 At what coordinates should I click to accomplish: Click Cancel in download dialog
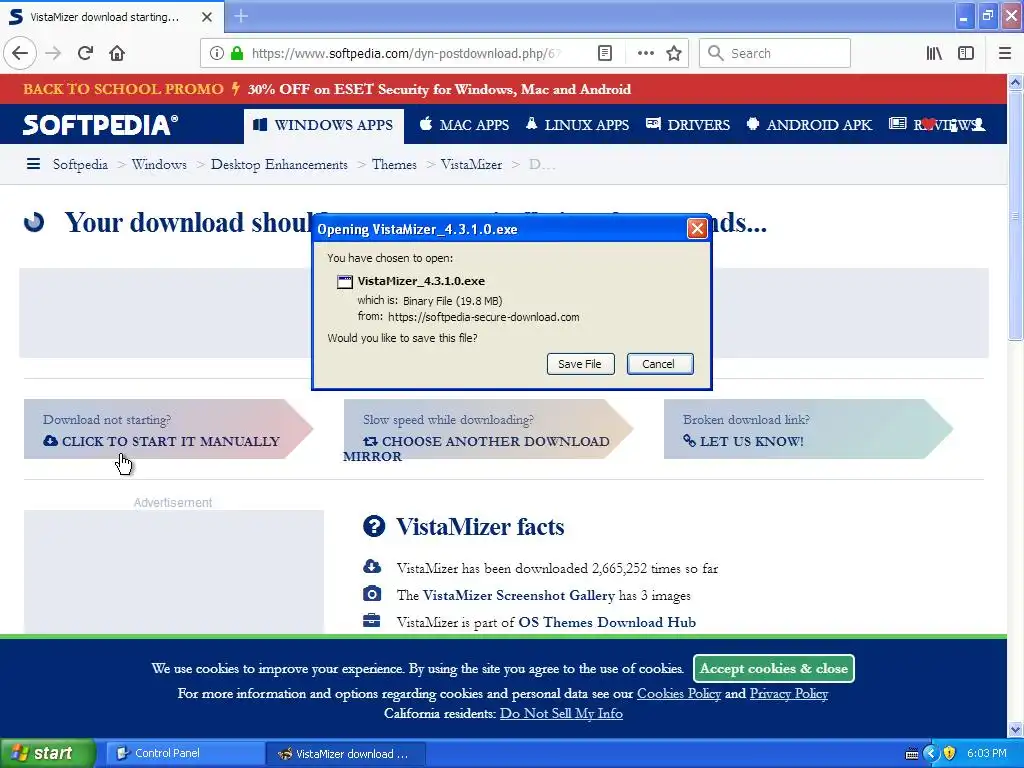660,364
